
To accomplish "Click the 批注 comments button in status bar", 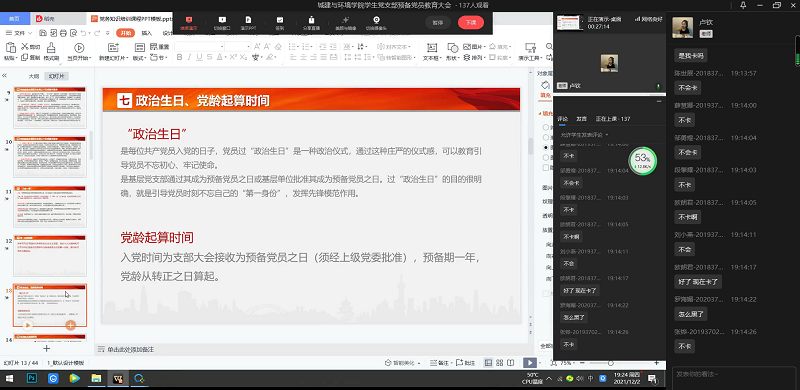I will click(x=466, y=363).
